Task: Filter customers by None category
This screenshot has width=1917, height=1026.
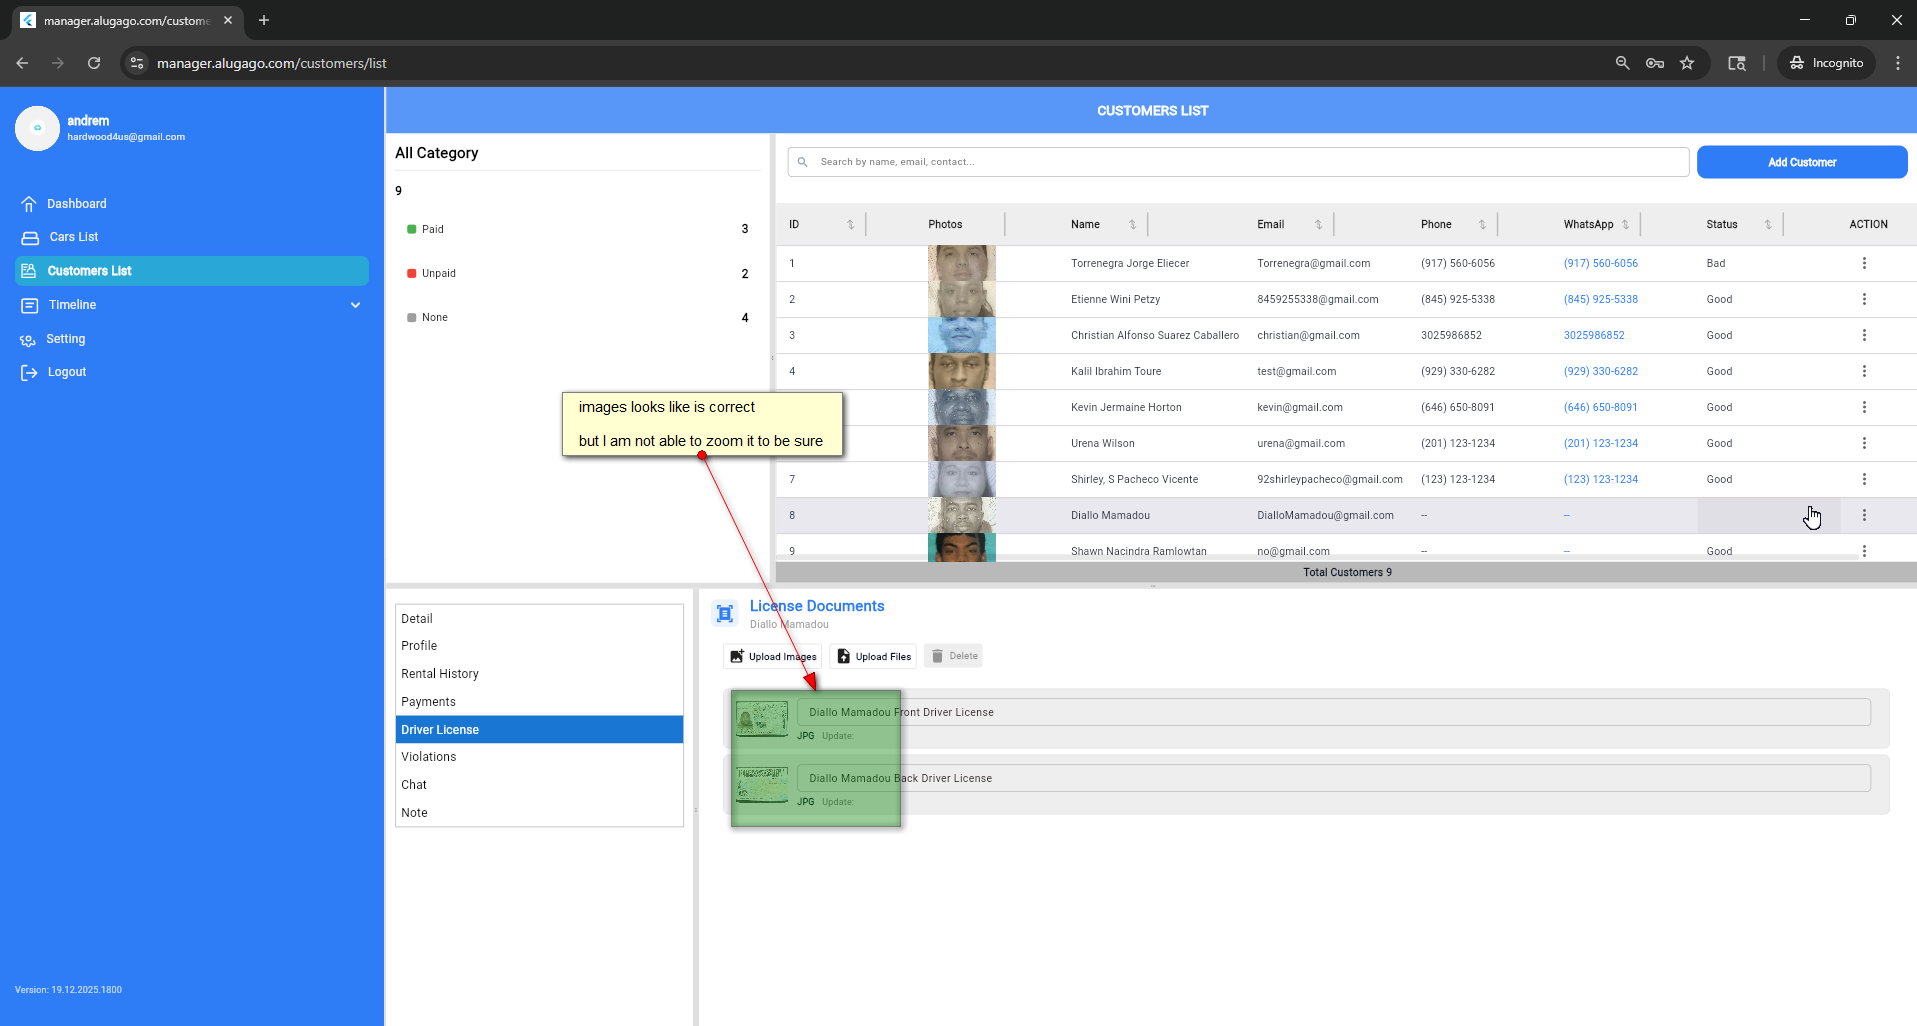Action: tap(434, 318)
